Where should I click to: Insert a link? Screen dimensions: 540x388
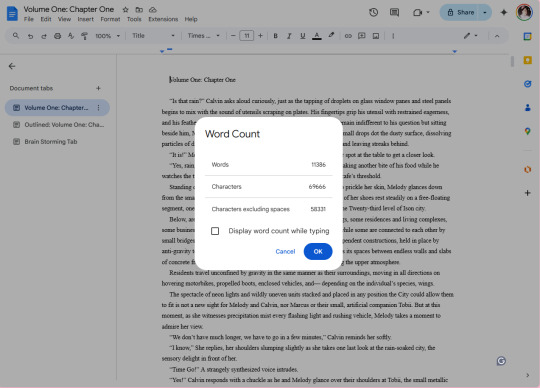[348, 36]
